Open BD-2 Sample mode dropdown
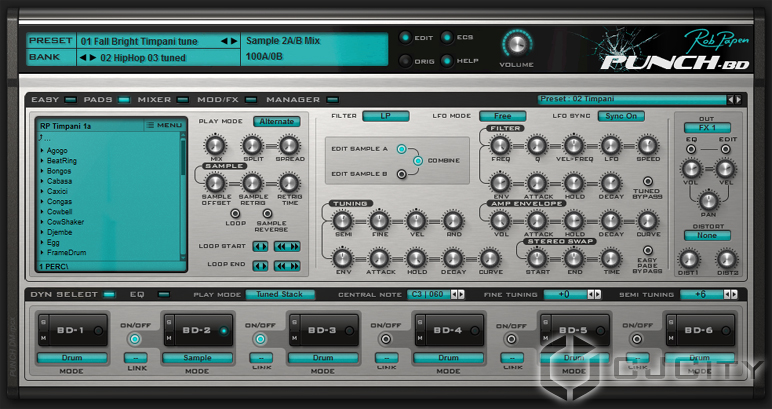Image resolution: width=772 pixels, height=409 pixels. pos(197,358)
